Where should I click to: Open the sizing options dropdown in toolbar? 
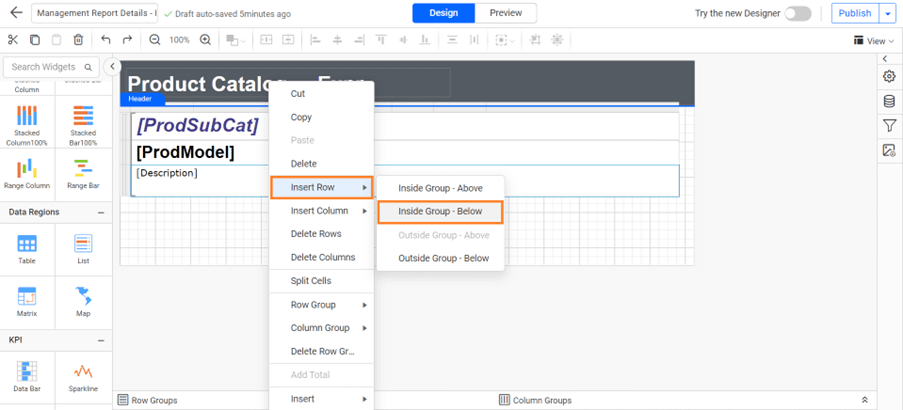[x=505, y=40]
